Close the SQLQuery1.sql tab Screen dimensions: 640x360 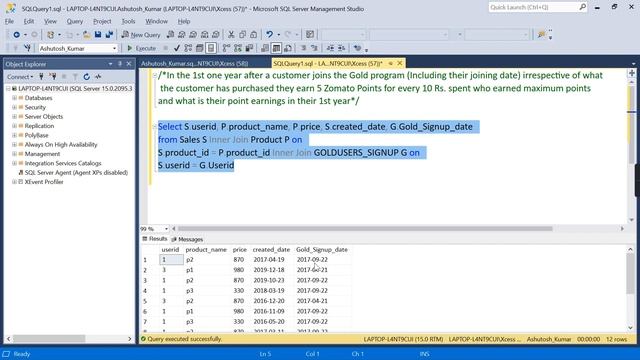pyautogui.click(x=400, y=63)
